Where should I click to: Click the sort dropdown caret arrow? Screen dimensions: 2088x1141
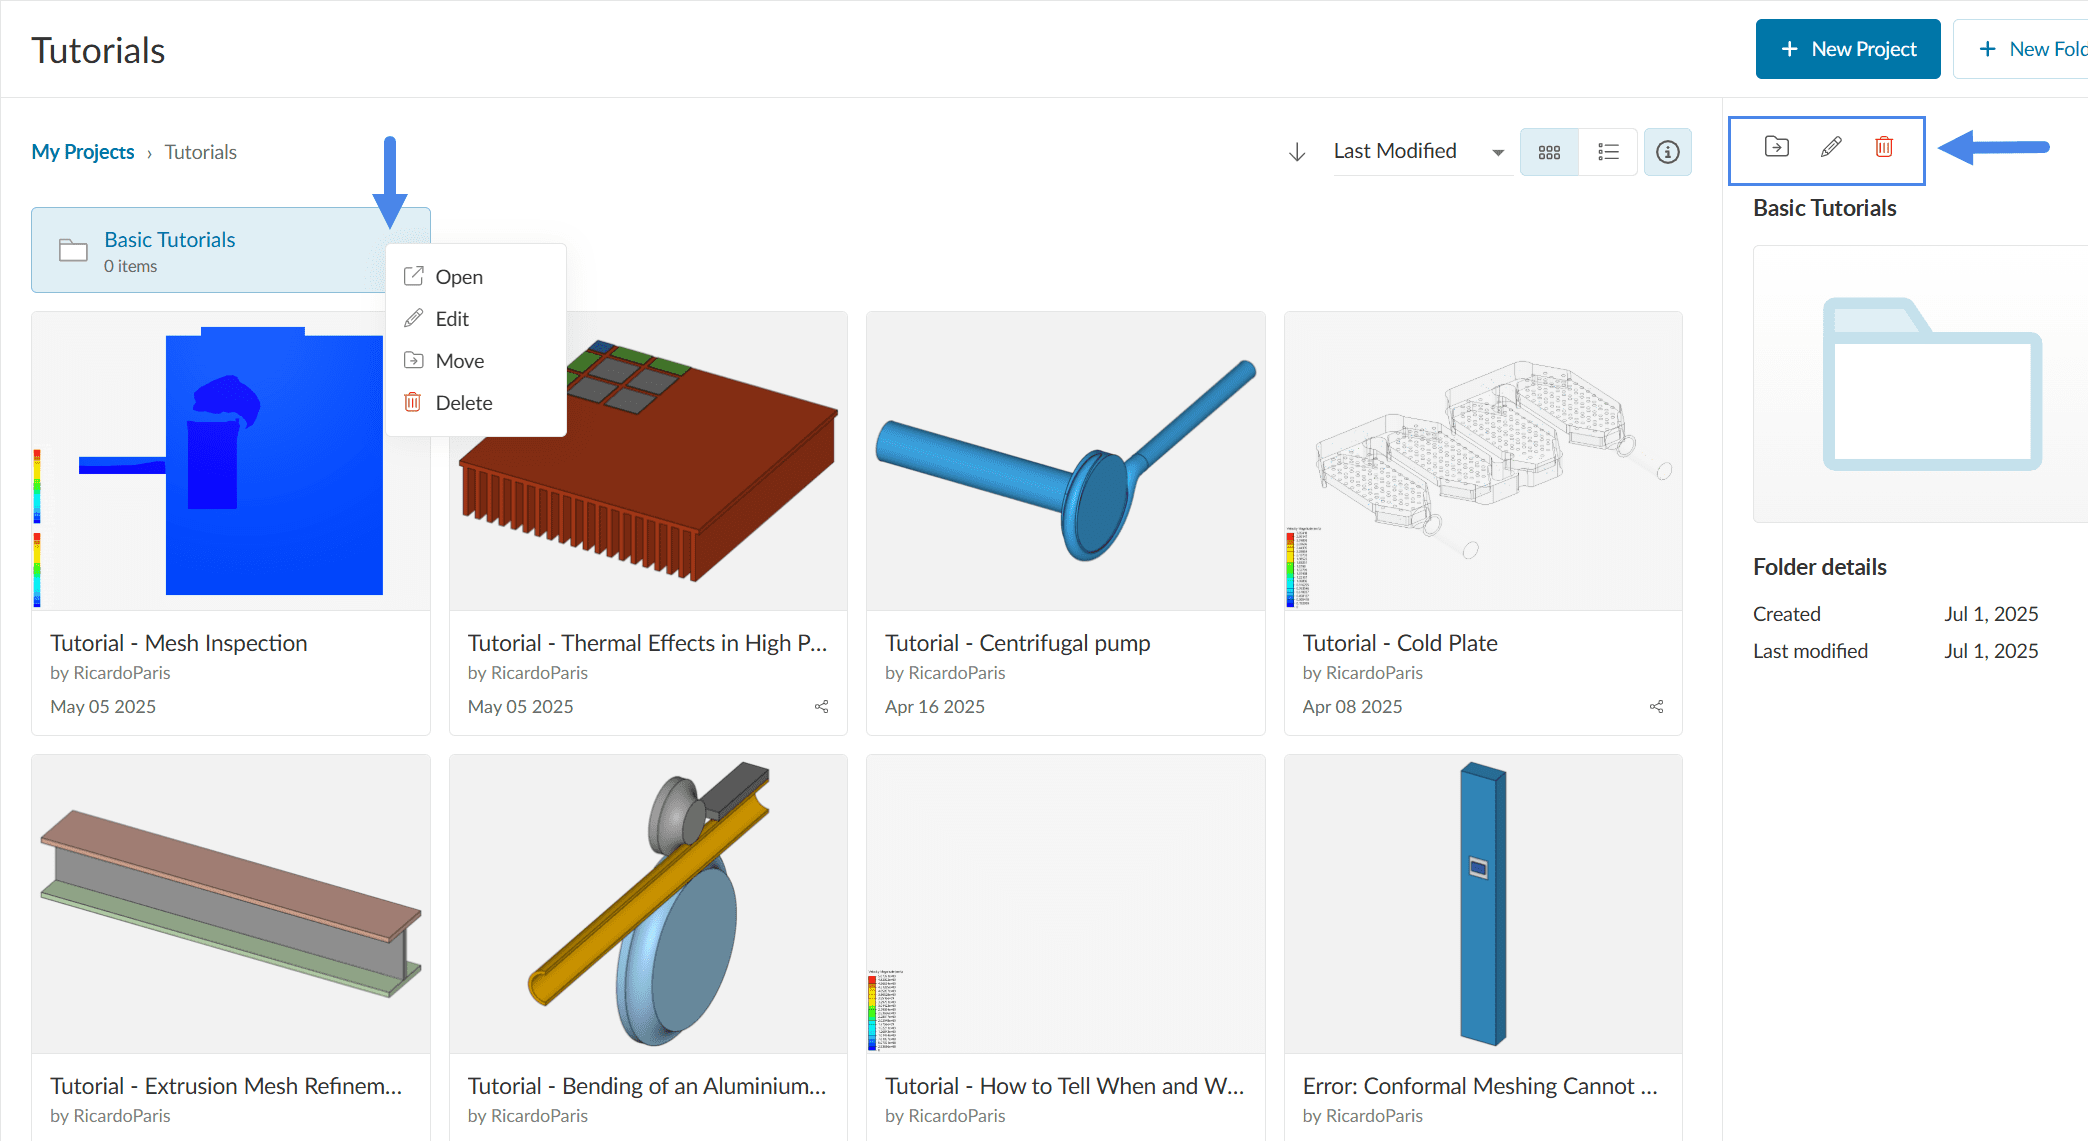click(1498, 153)
